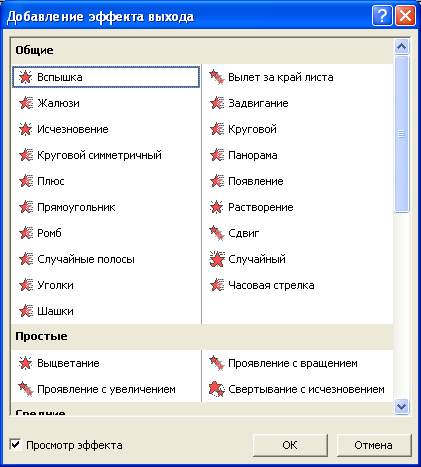Image resolution: width=421 pixels, height=467 pixels.
Task: Click the Жалюзи effect icon
Action: point(26,103)
